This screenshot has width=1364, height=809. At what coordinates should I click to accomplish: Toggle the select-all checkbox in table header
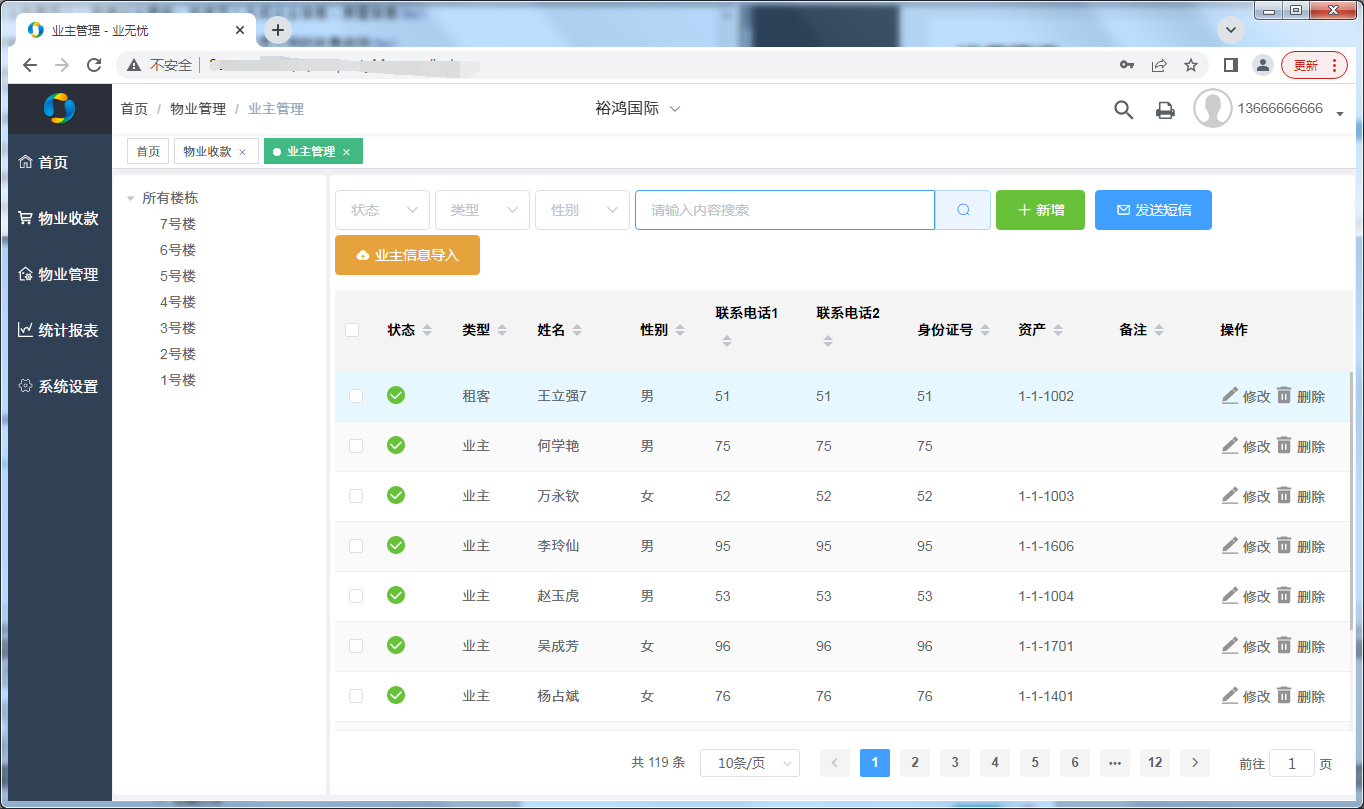[x=352, y=330]
